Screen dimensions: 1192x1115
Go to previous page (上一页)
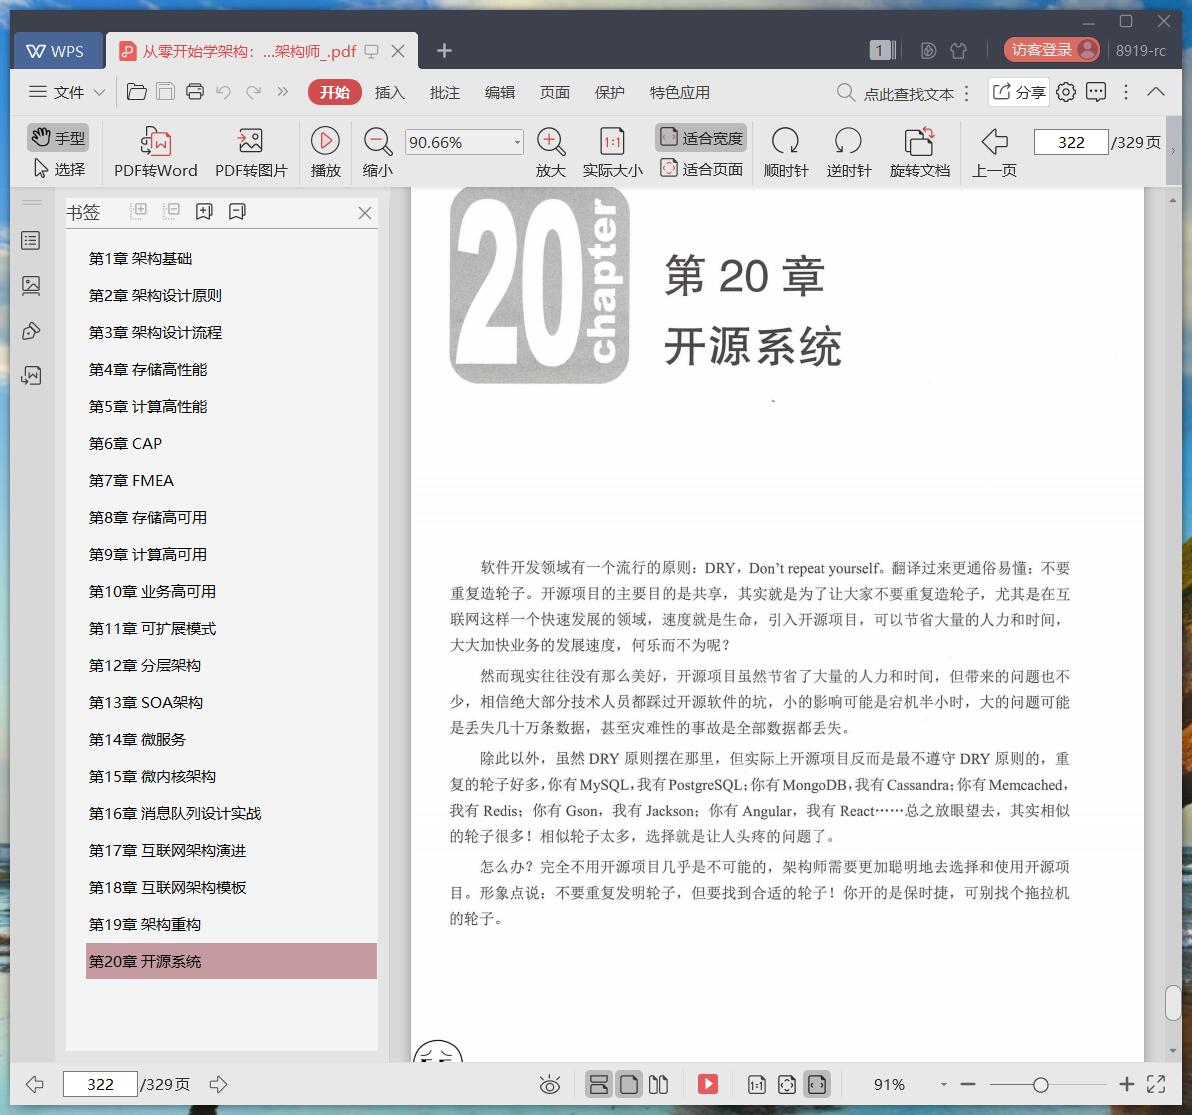click(x=994, y=153)
